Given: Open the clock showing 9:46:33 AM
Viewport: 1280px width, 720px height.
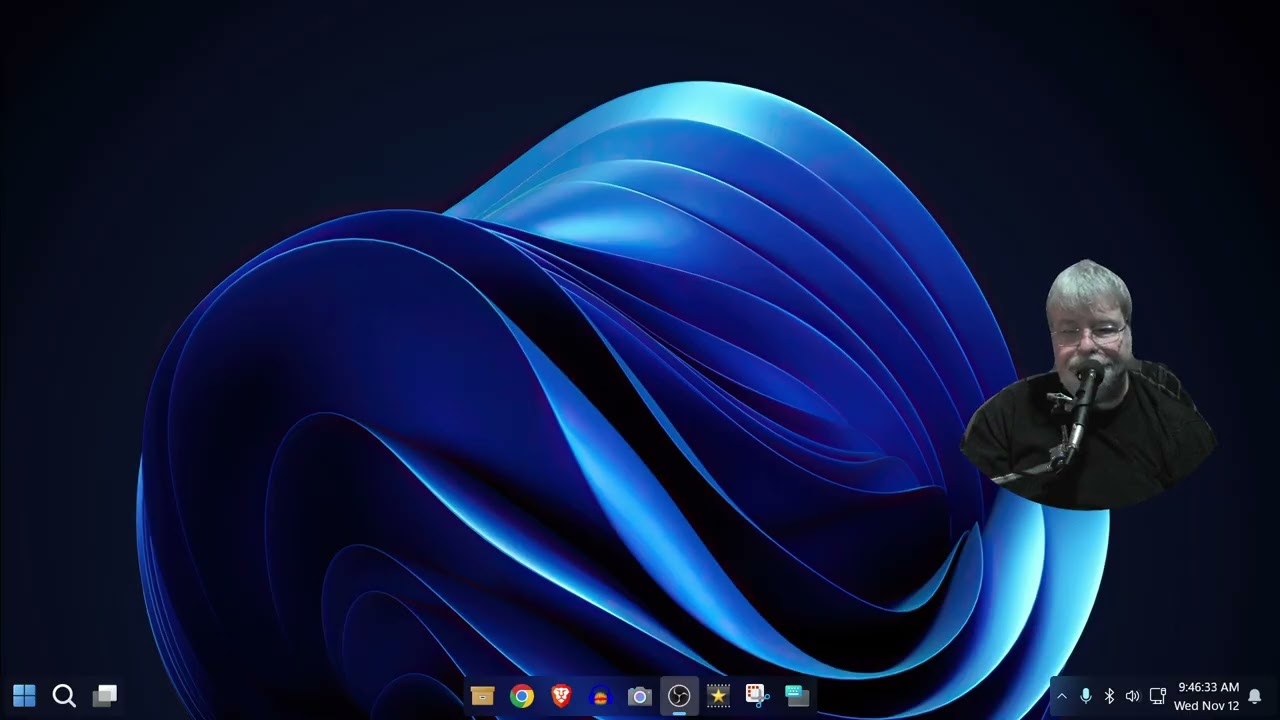Looking at the screenshot, I should tap(1208, 688).
